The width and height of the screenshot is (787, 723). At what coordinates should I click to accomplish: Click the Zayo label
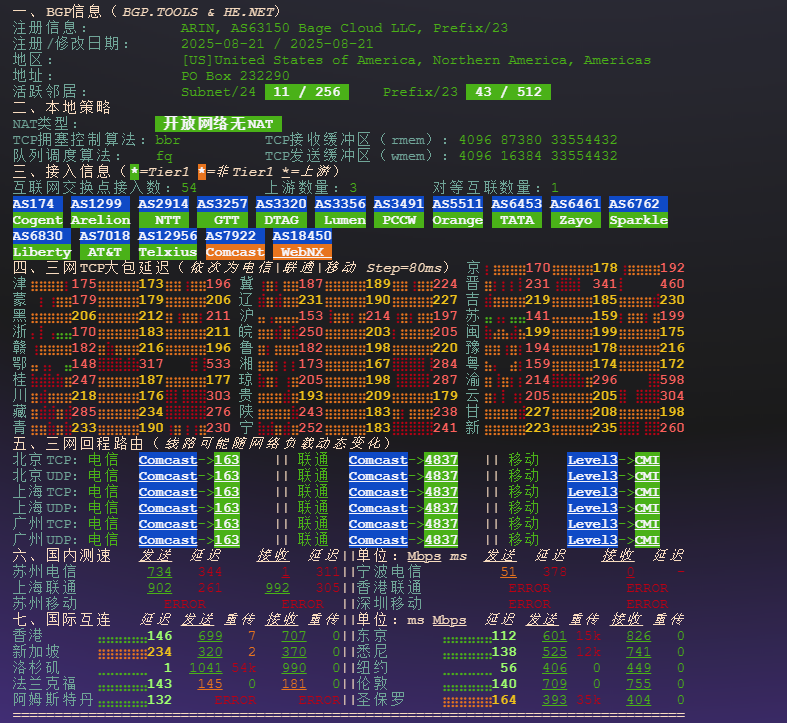pyautogui.click(x=575, y=220)
